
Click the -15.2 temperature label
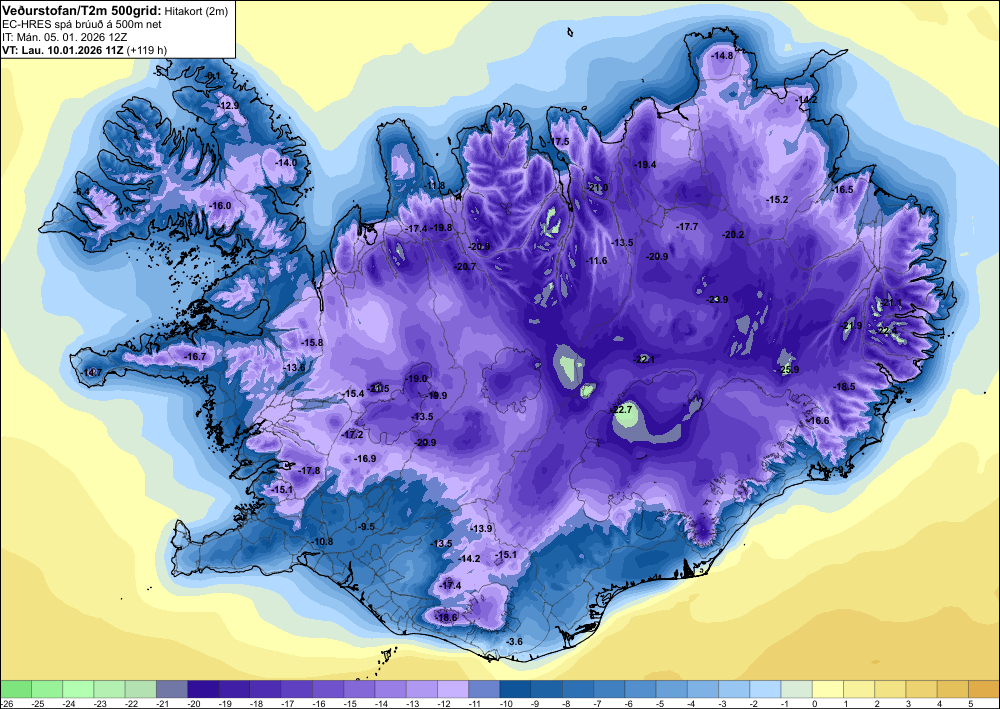click(x=777, y=200)
